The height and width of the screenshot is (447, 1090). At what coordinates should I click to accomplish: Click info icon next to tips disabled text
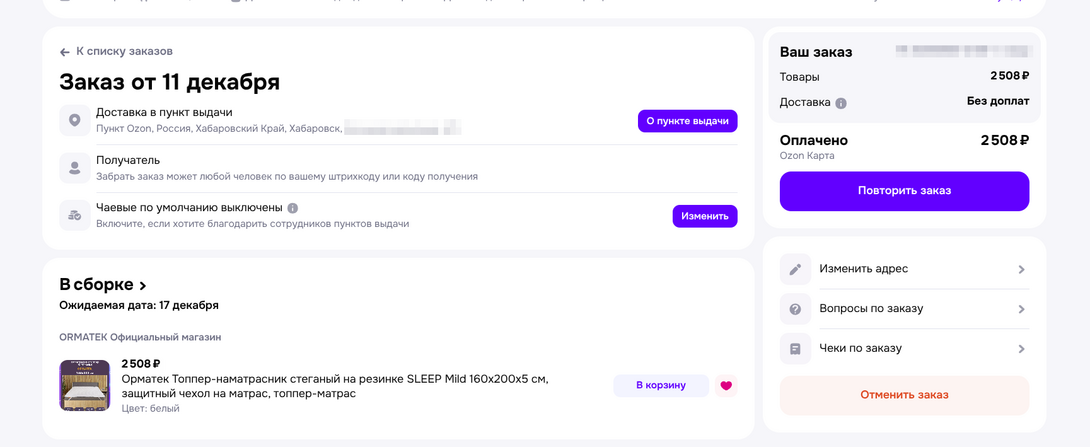[x=293, y=208]
